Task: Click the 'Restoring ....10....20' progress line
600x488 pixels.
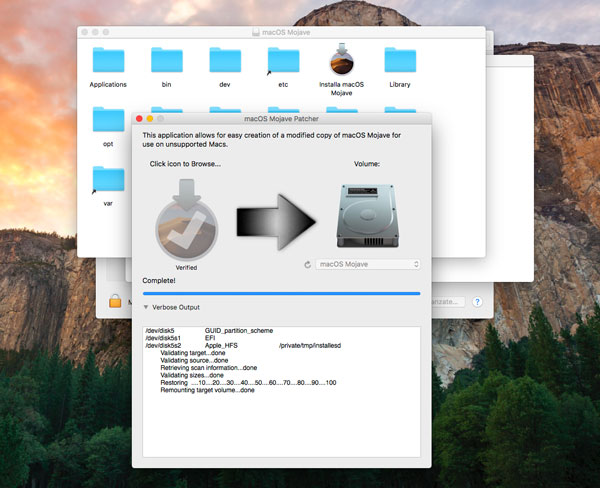Action: pos(248,383)
